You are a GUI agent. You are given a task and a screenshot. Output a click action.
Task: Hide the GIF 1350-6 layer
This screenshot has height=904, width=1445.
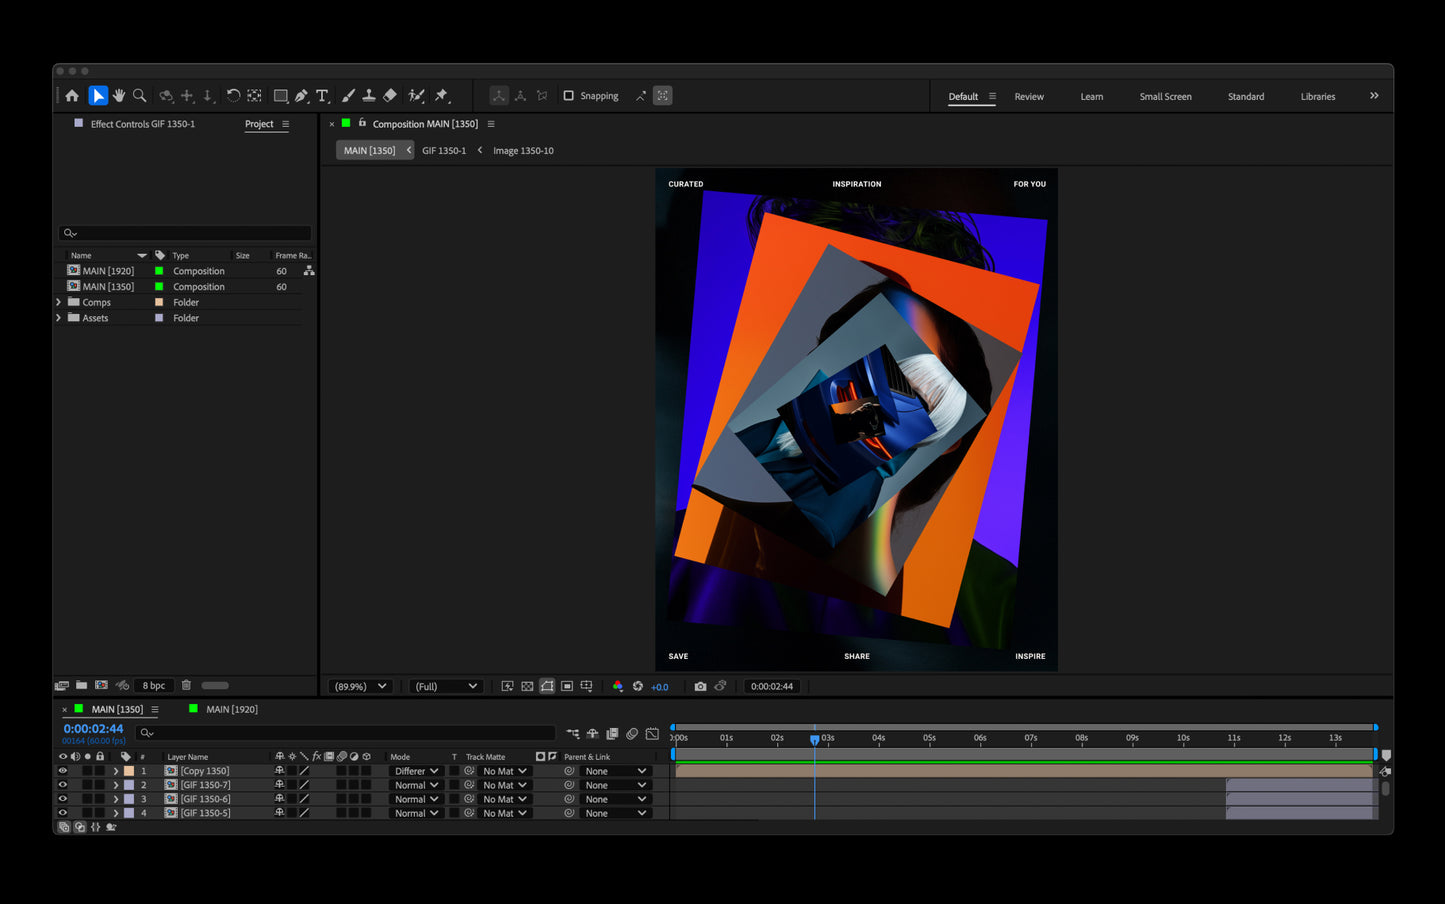[62, 799]
